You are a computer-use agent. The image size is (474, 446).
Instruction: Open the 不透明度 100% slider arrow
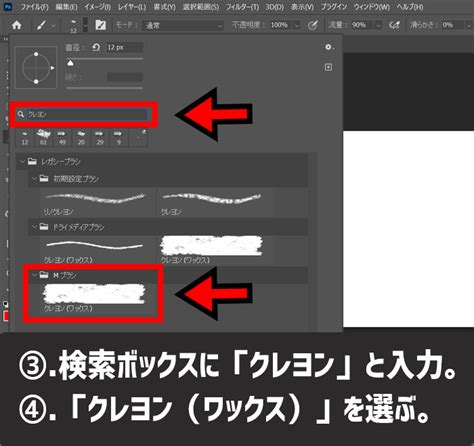[x=296, y=25]
